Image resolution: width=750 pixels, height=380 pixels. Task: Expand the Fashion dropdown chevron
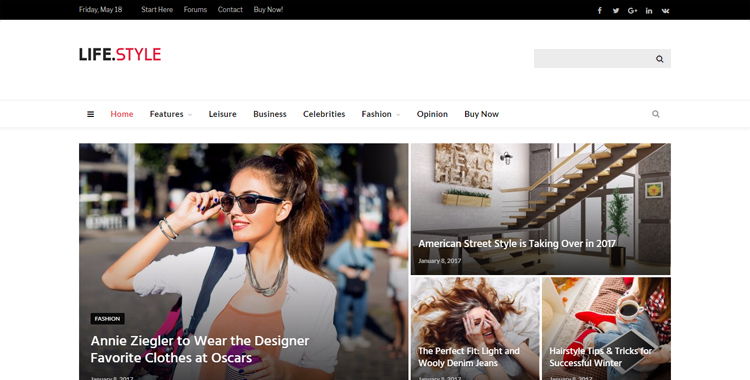click(398, 115)
